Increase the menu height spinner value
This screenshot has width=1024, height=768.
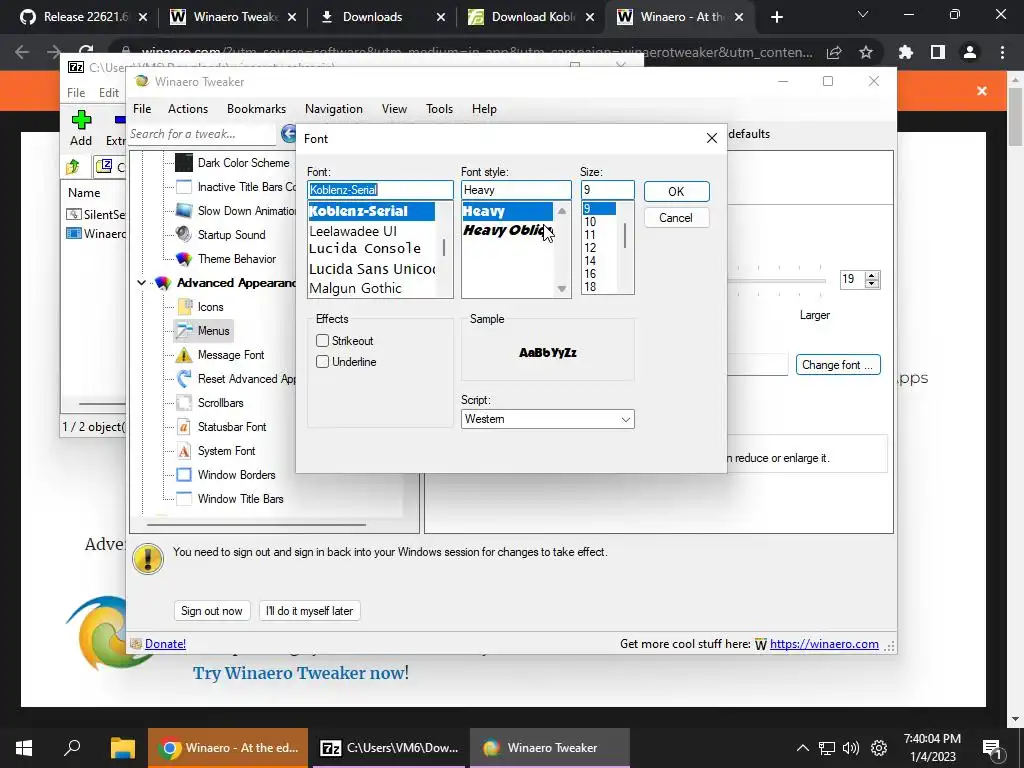tap(872, 276)
